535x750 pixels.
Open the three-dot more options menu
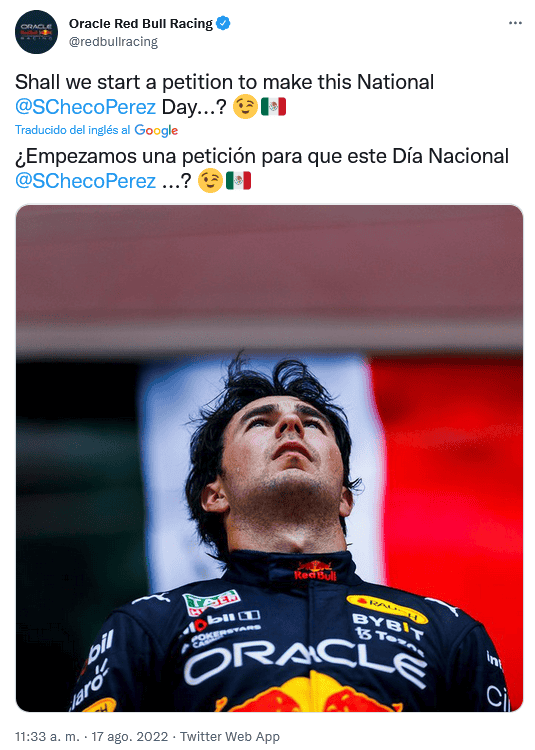click(515, 23)
